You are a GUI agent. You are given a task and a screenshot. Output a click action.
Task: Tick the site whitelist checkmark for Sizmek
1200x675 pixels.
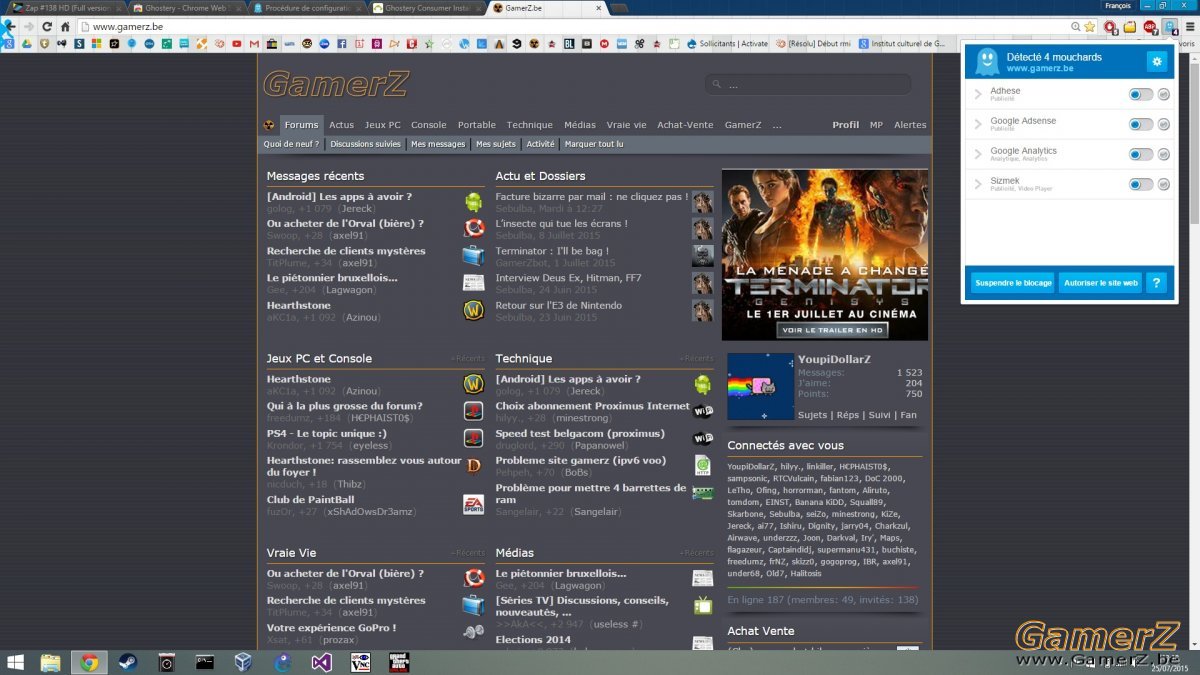1164,184
